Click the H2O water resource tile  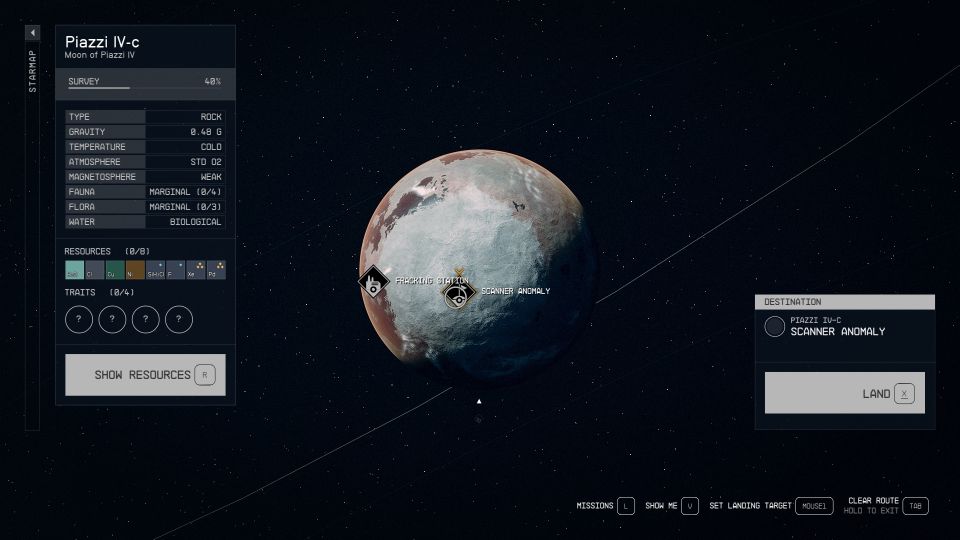pos(75,270)
